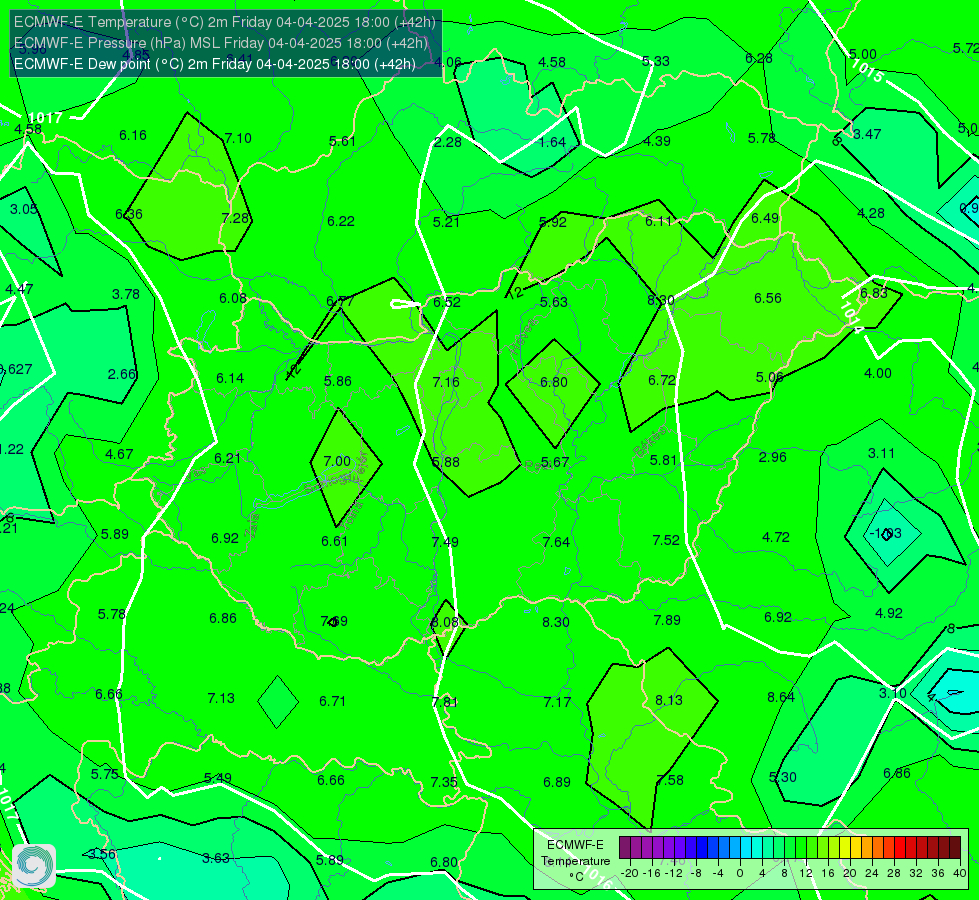Click the grid value 4.39

pyautogui.click(x=657, y=141)
